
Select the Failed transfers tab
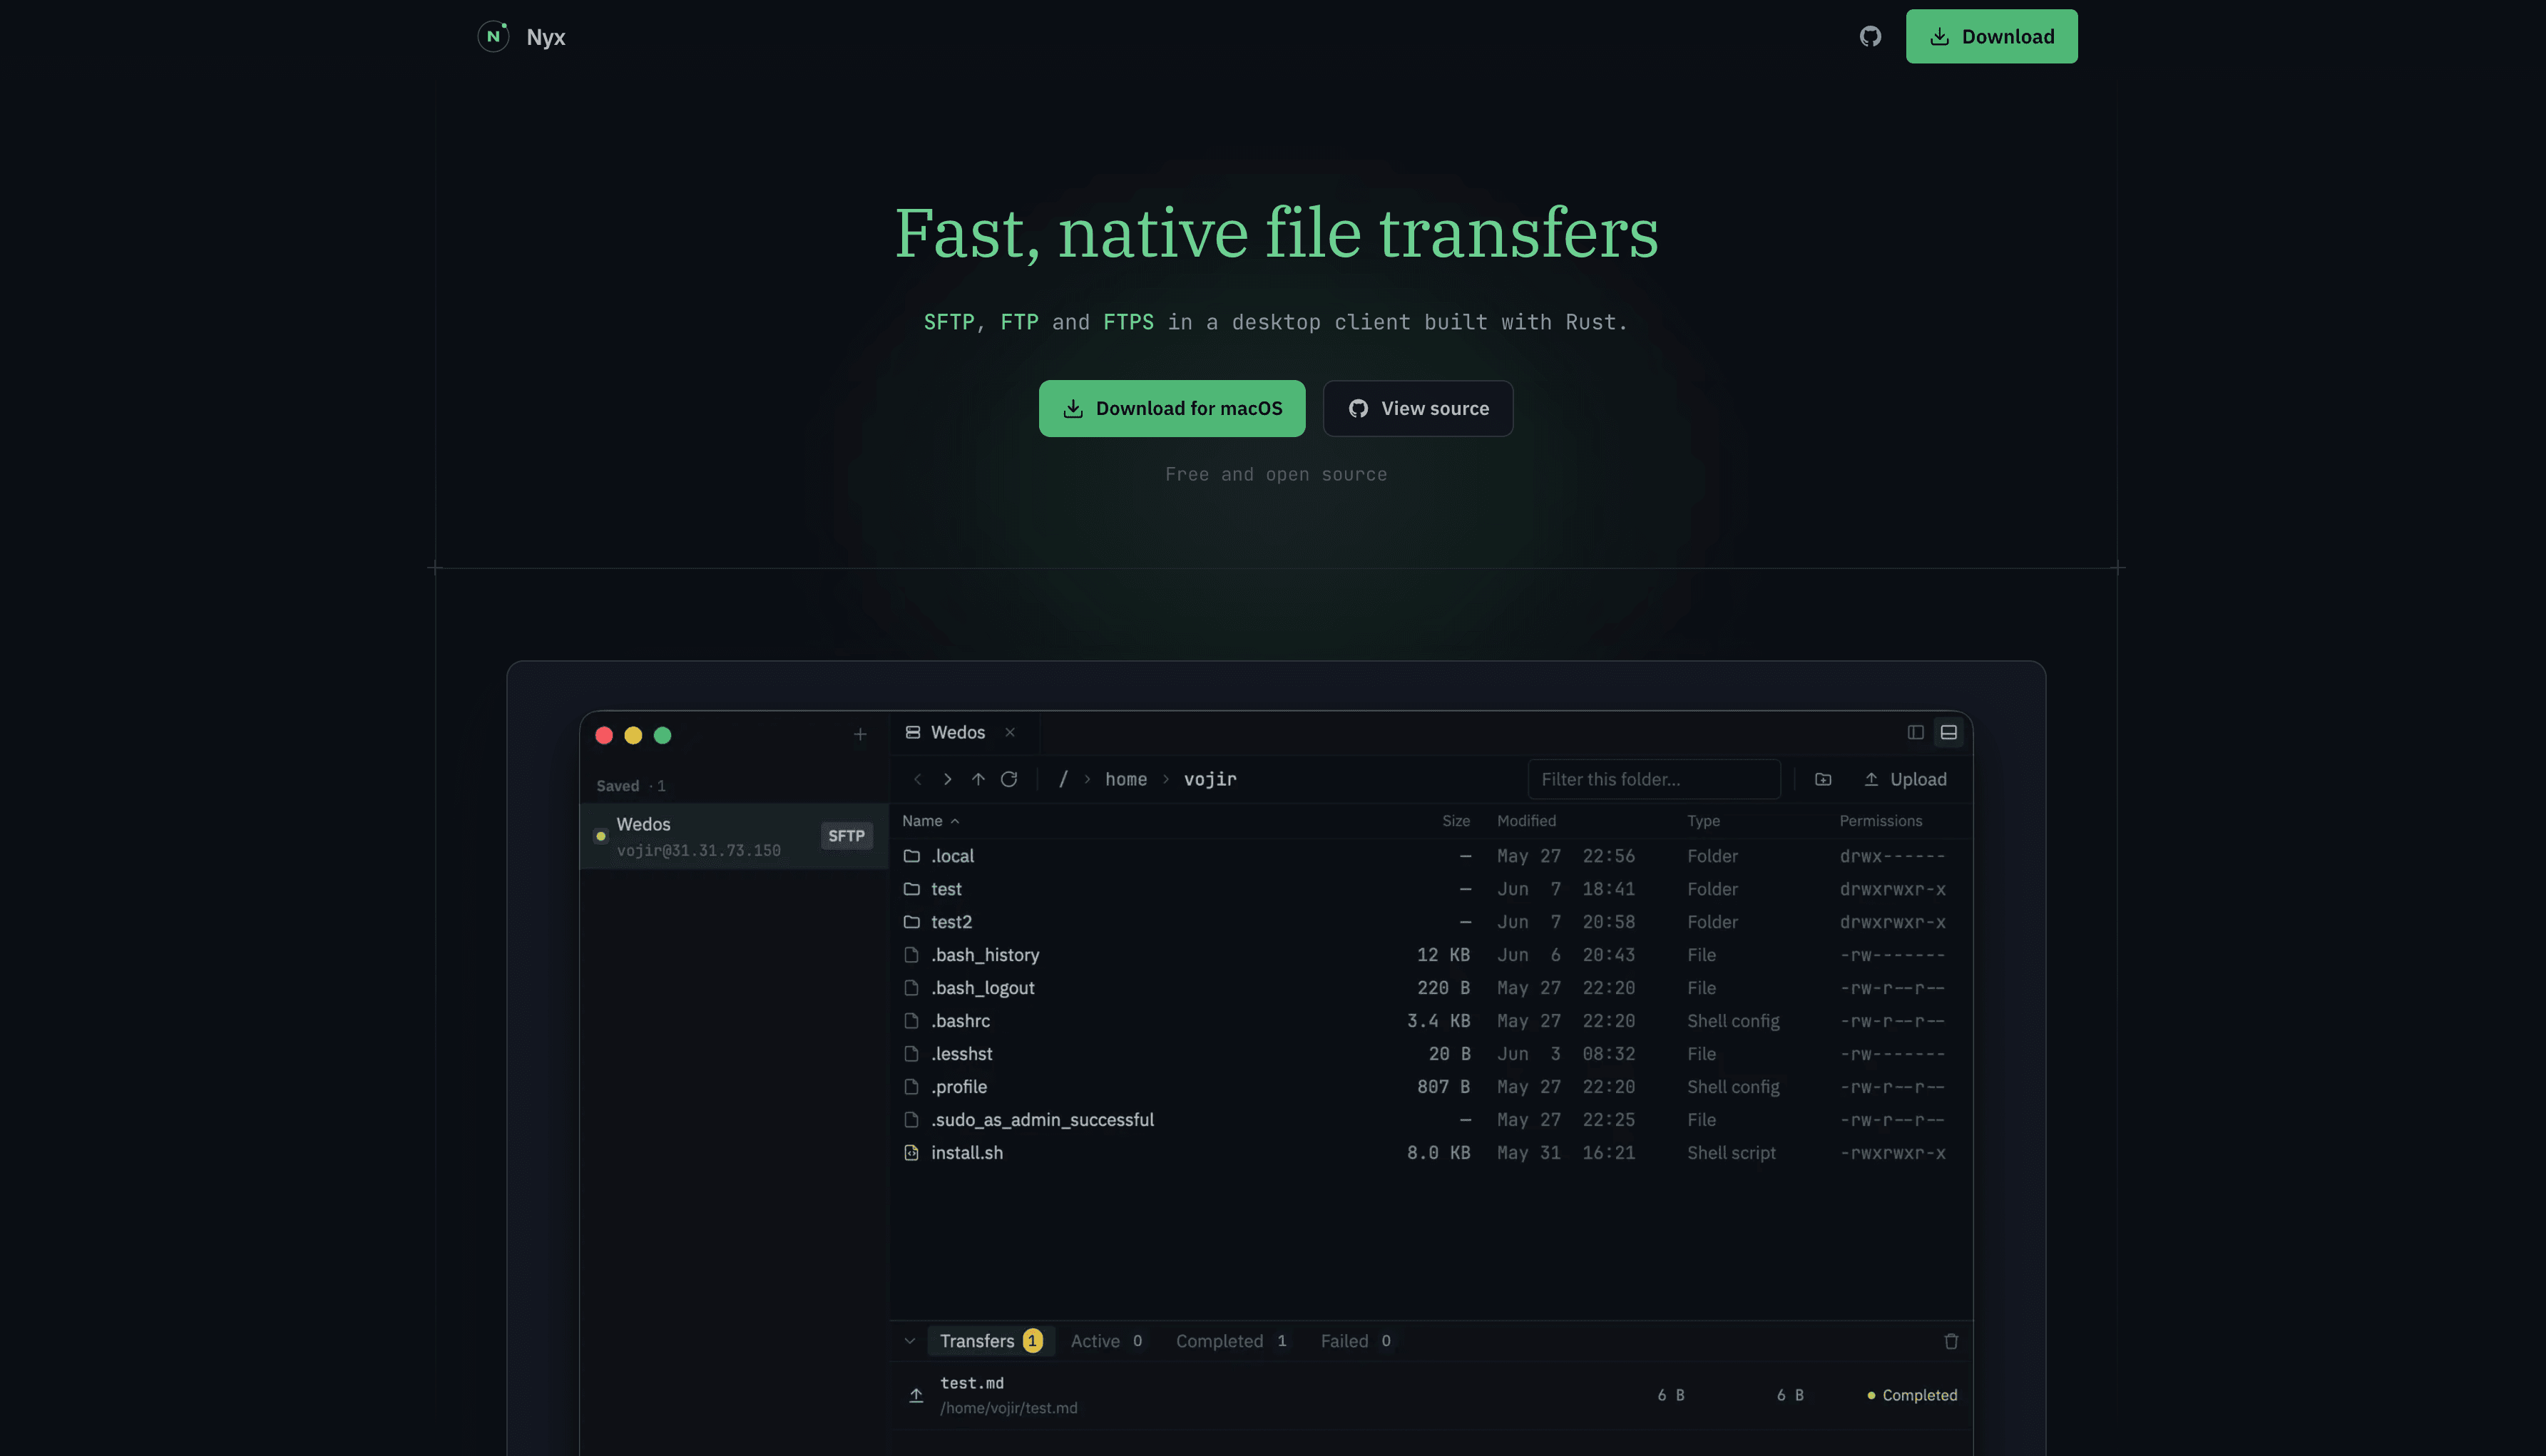(1356, 1341)
